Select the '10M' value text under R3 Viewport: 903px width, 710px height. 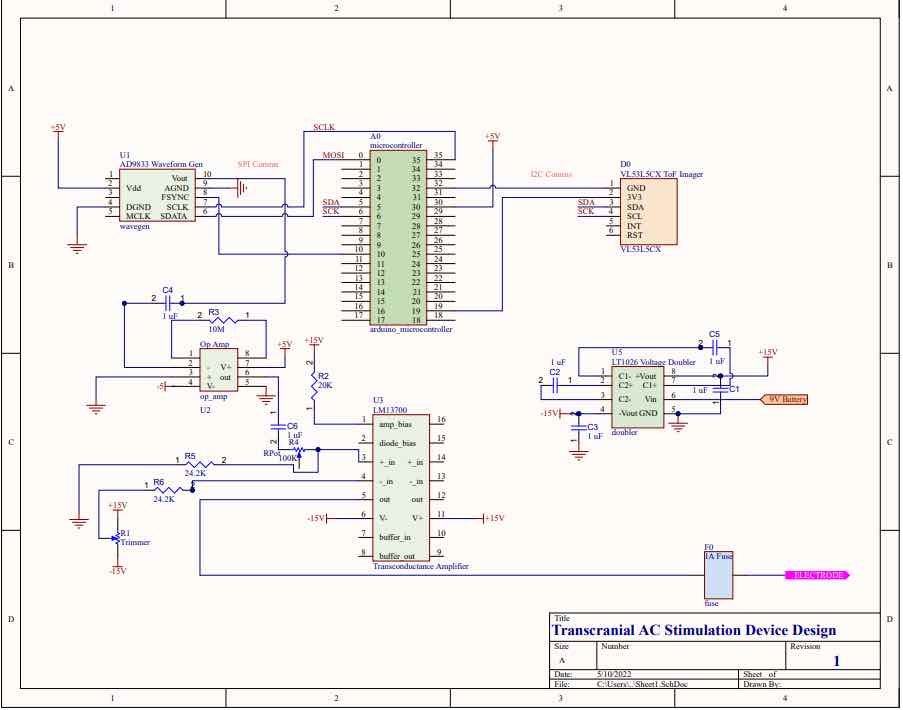(216, 329)
